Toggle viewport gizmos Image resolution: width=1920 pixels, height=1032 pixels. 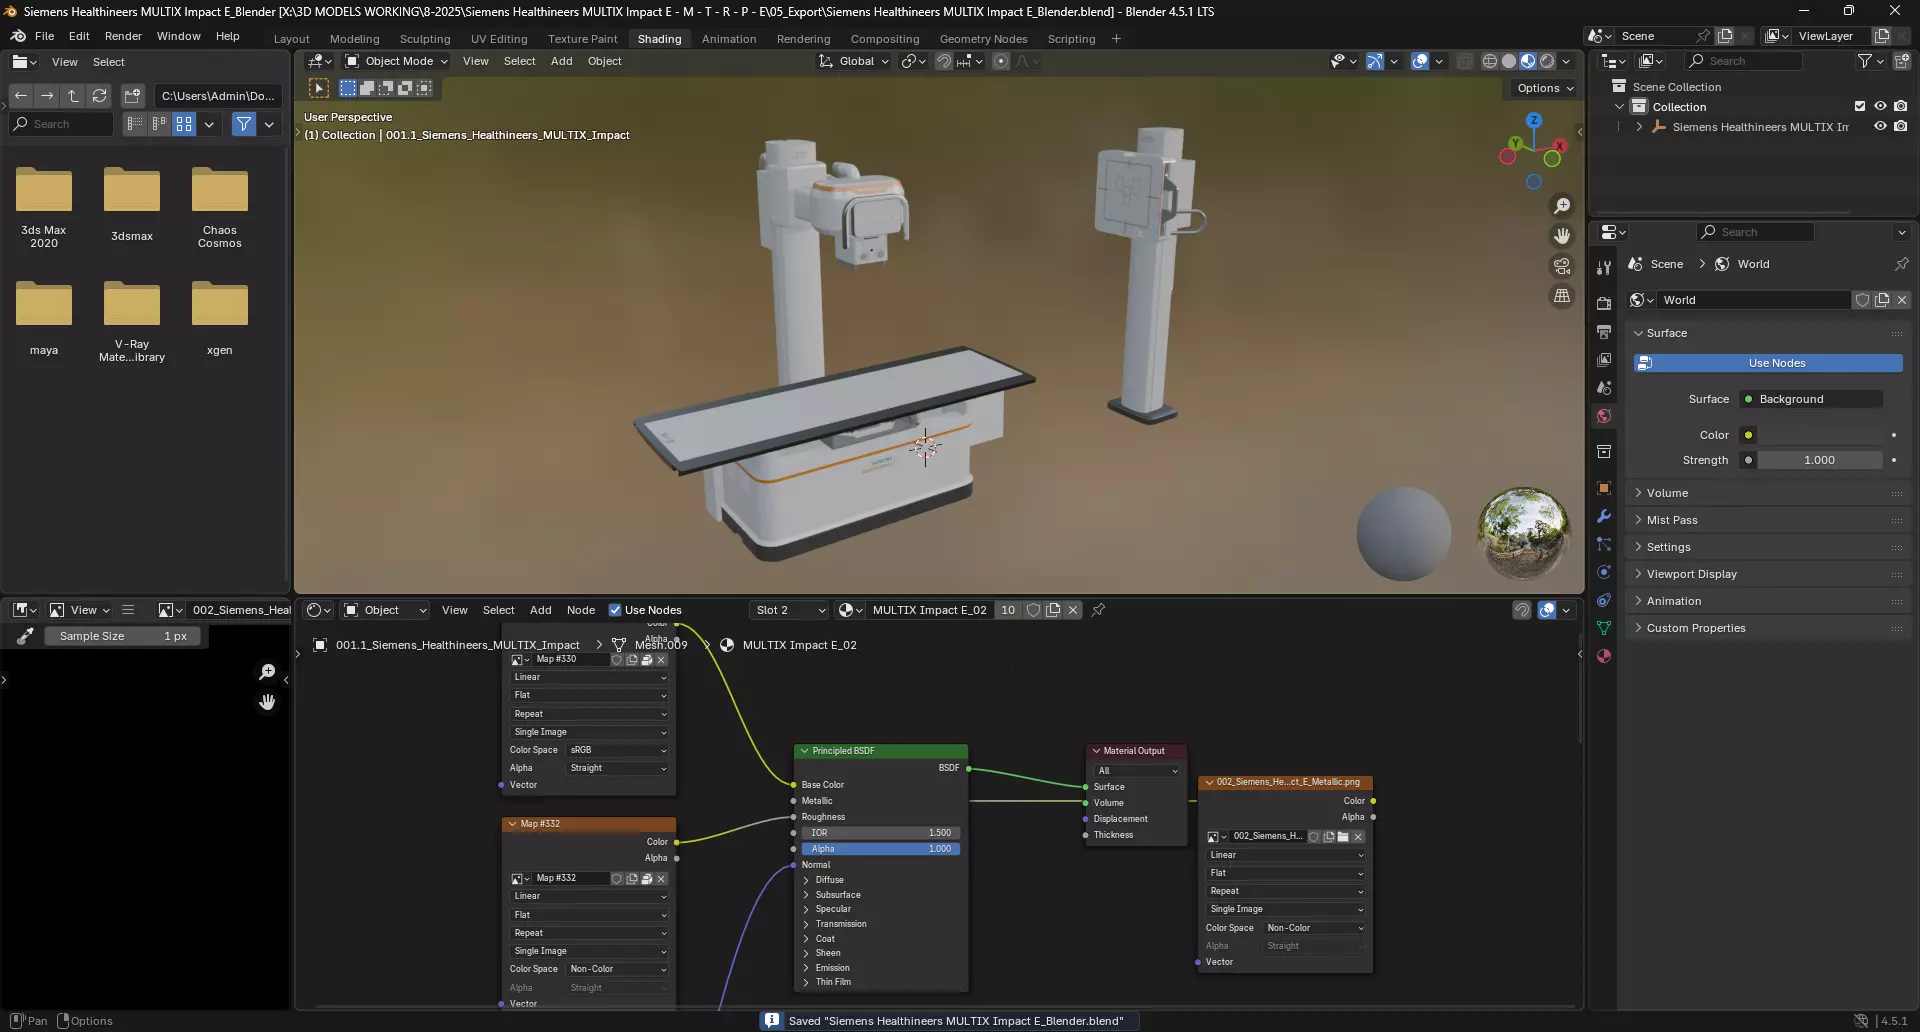[1375, 61]
